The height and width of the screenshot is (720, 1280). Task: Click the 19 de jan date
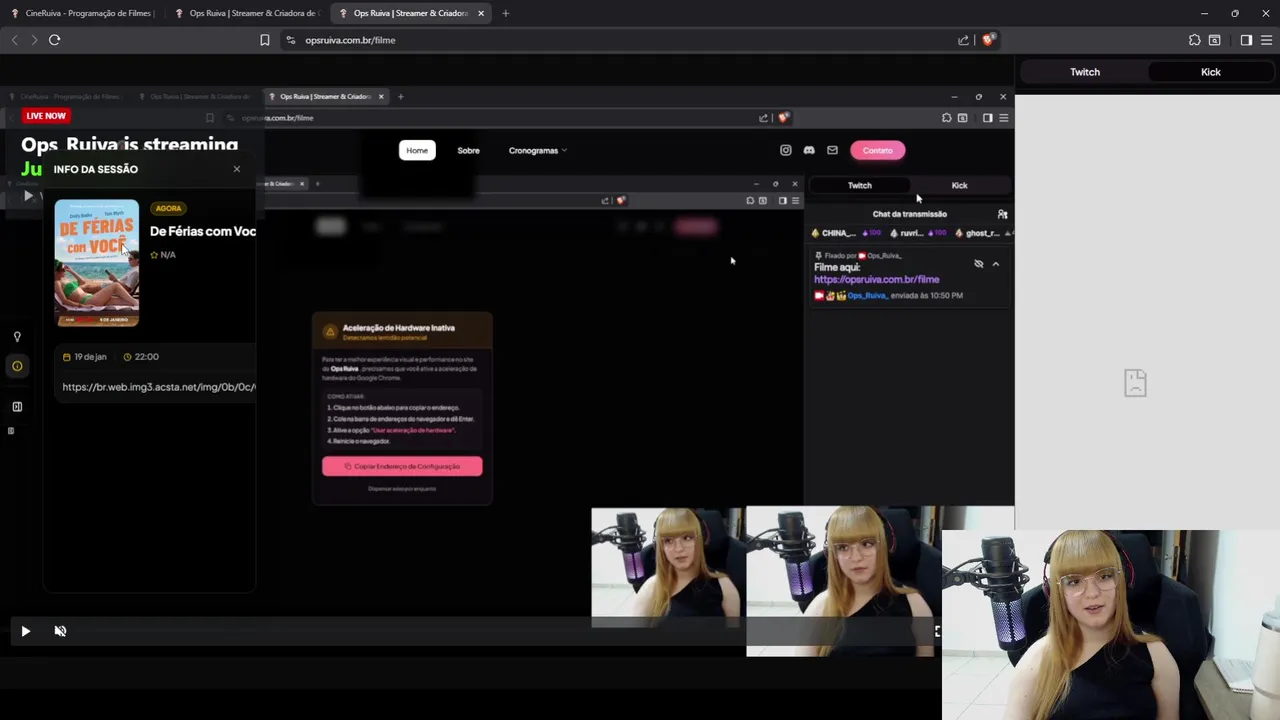[x=85, y=357]
